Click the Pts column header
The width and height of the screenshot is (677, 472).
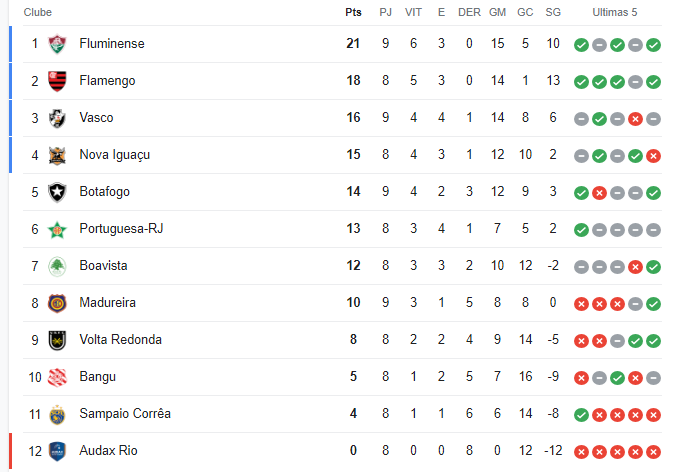353,13
